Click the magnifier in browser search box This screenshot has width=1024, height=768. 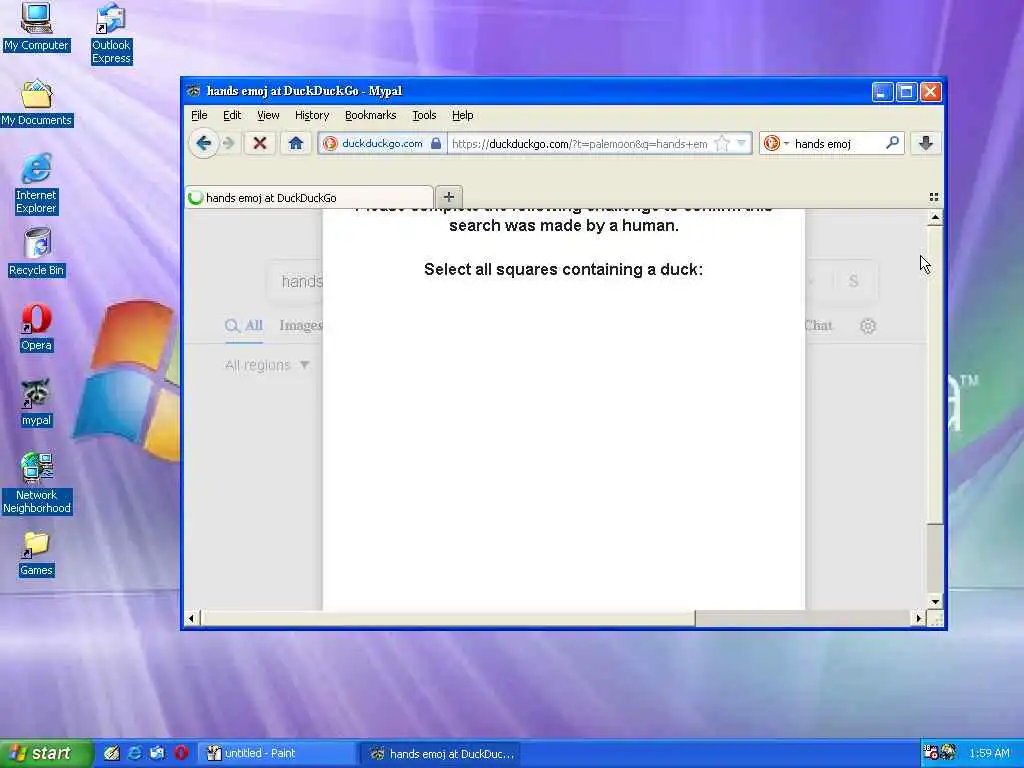pyautogui.click(x=892, y=142)
